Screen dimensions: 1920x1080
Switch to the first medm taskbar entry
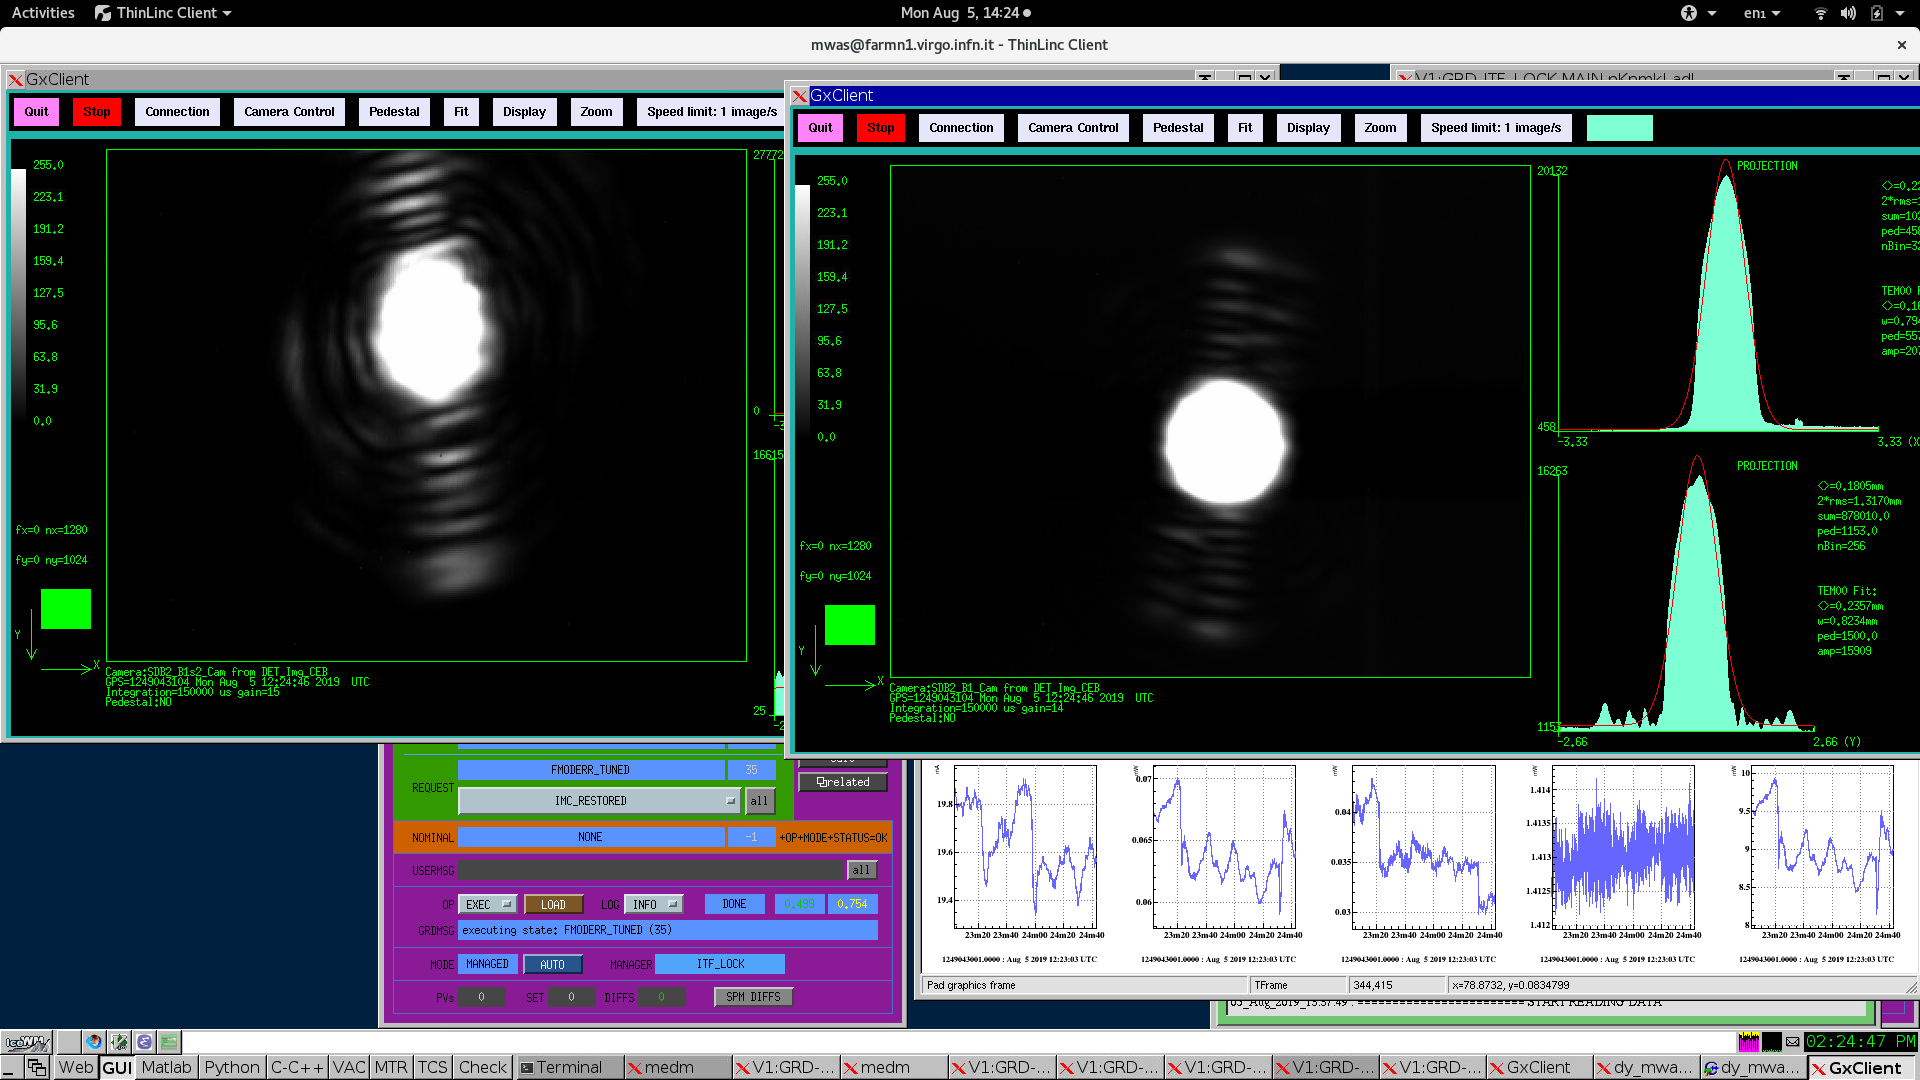point(678,1068)
